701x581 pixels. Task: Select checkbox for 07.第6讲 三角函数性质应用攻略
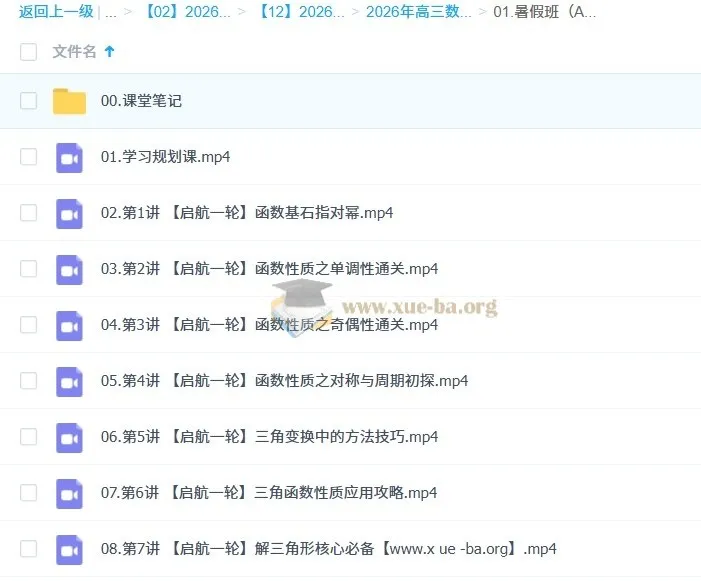(x=29, y=493)
